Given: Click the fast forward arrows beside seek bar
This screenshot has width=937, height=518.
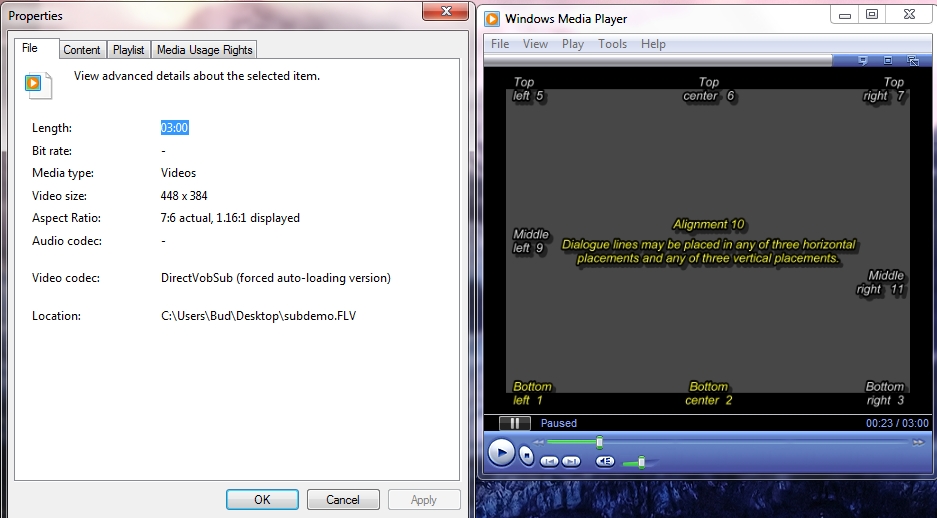Looking at the screenshot, I should (918, 442).
